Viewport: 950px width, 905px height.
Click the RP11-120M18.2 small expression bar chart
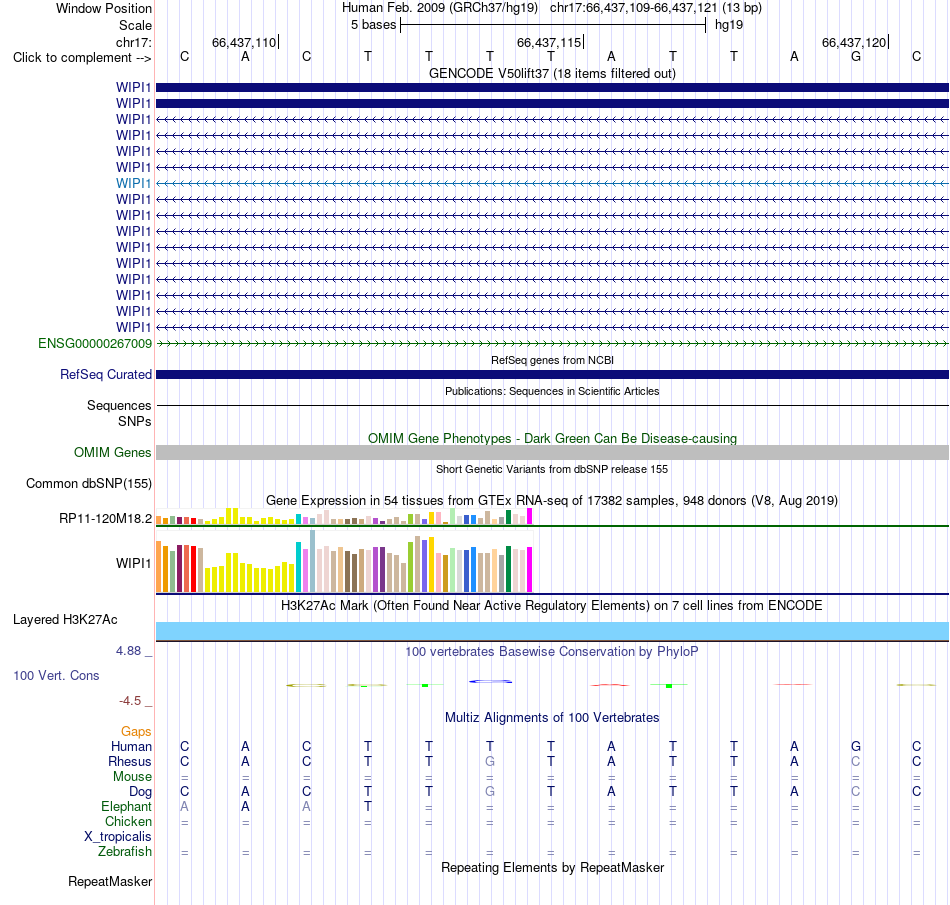click(344, 516)
